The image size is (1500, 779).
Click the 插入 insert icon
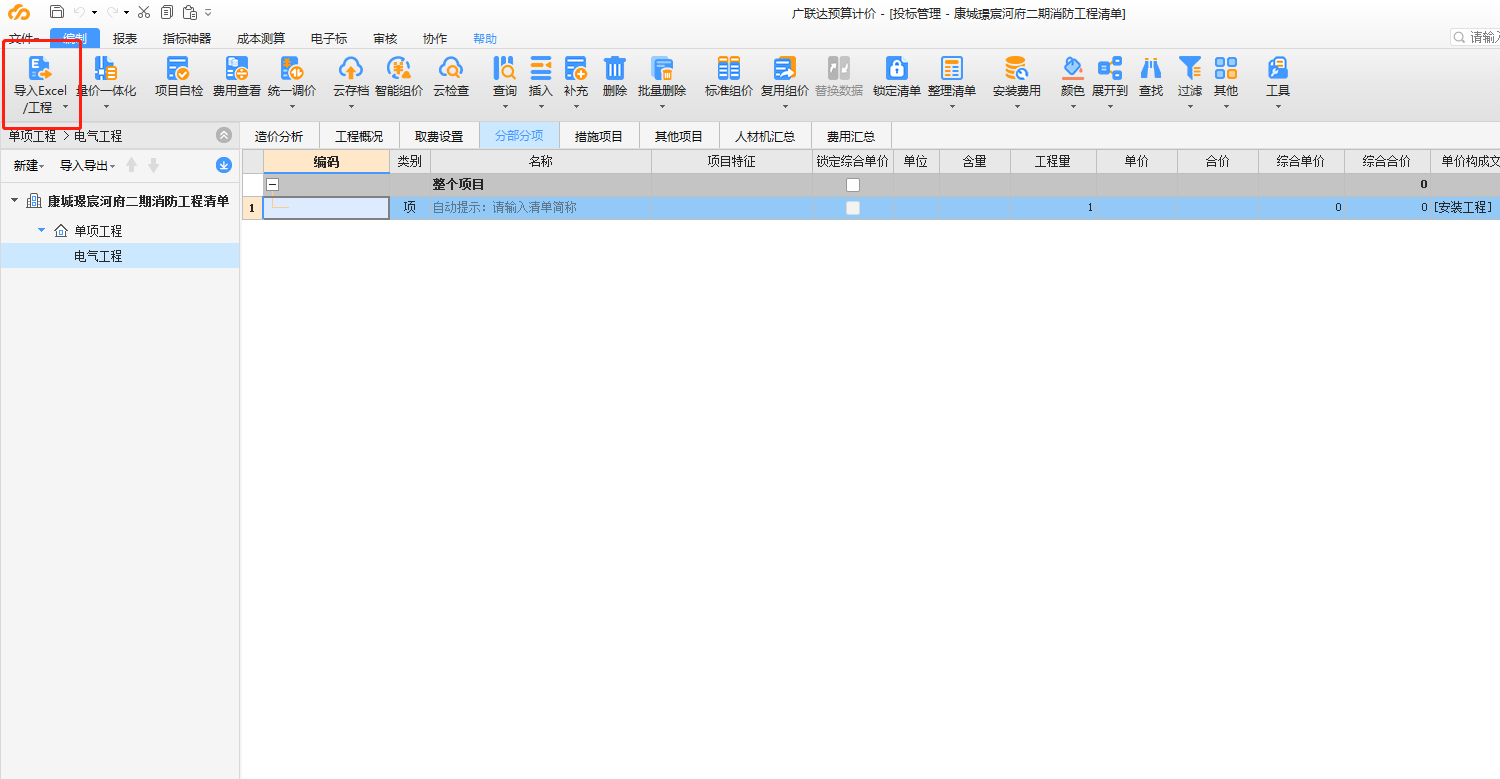coord(541,68)
